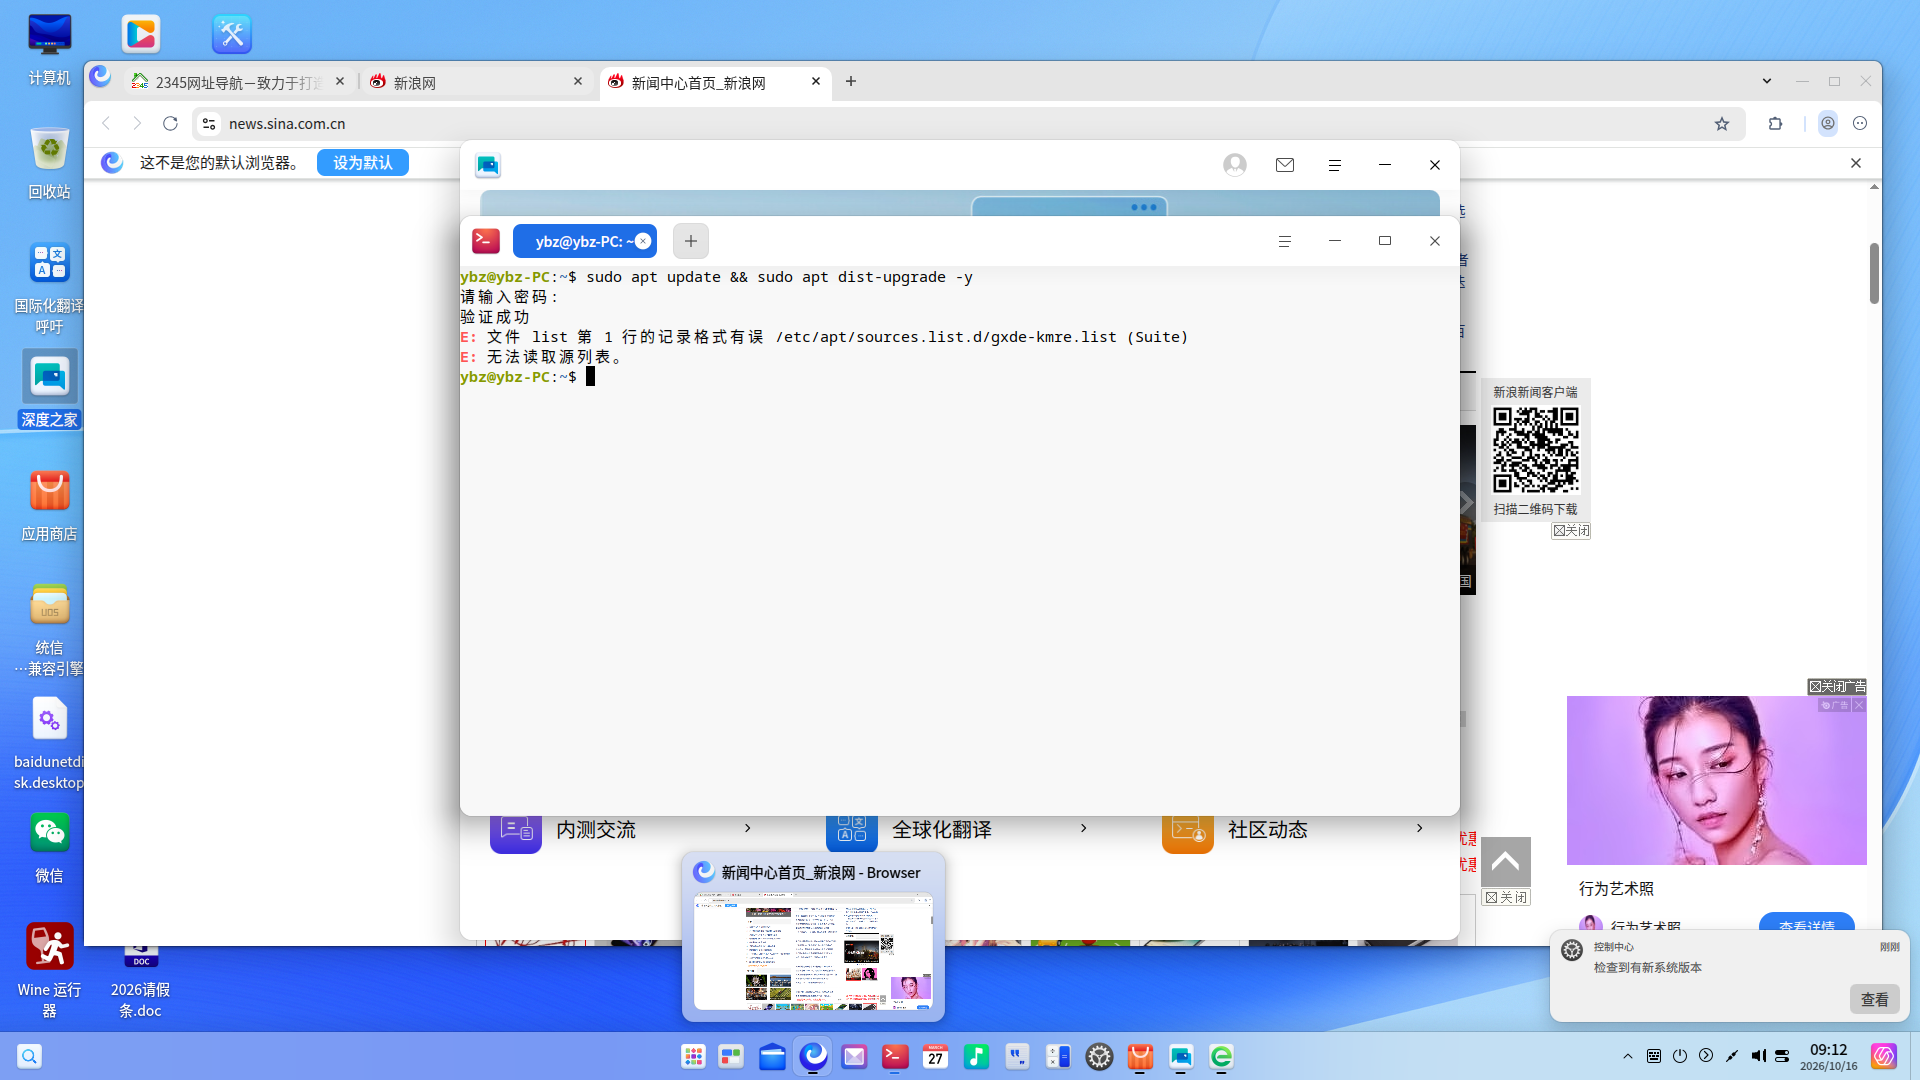Screen dimensions: 1920x1080
Task: Open the Wine 运行器 desktop icon
Action: [x=49, y=970]
